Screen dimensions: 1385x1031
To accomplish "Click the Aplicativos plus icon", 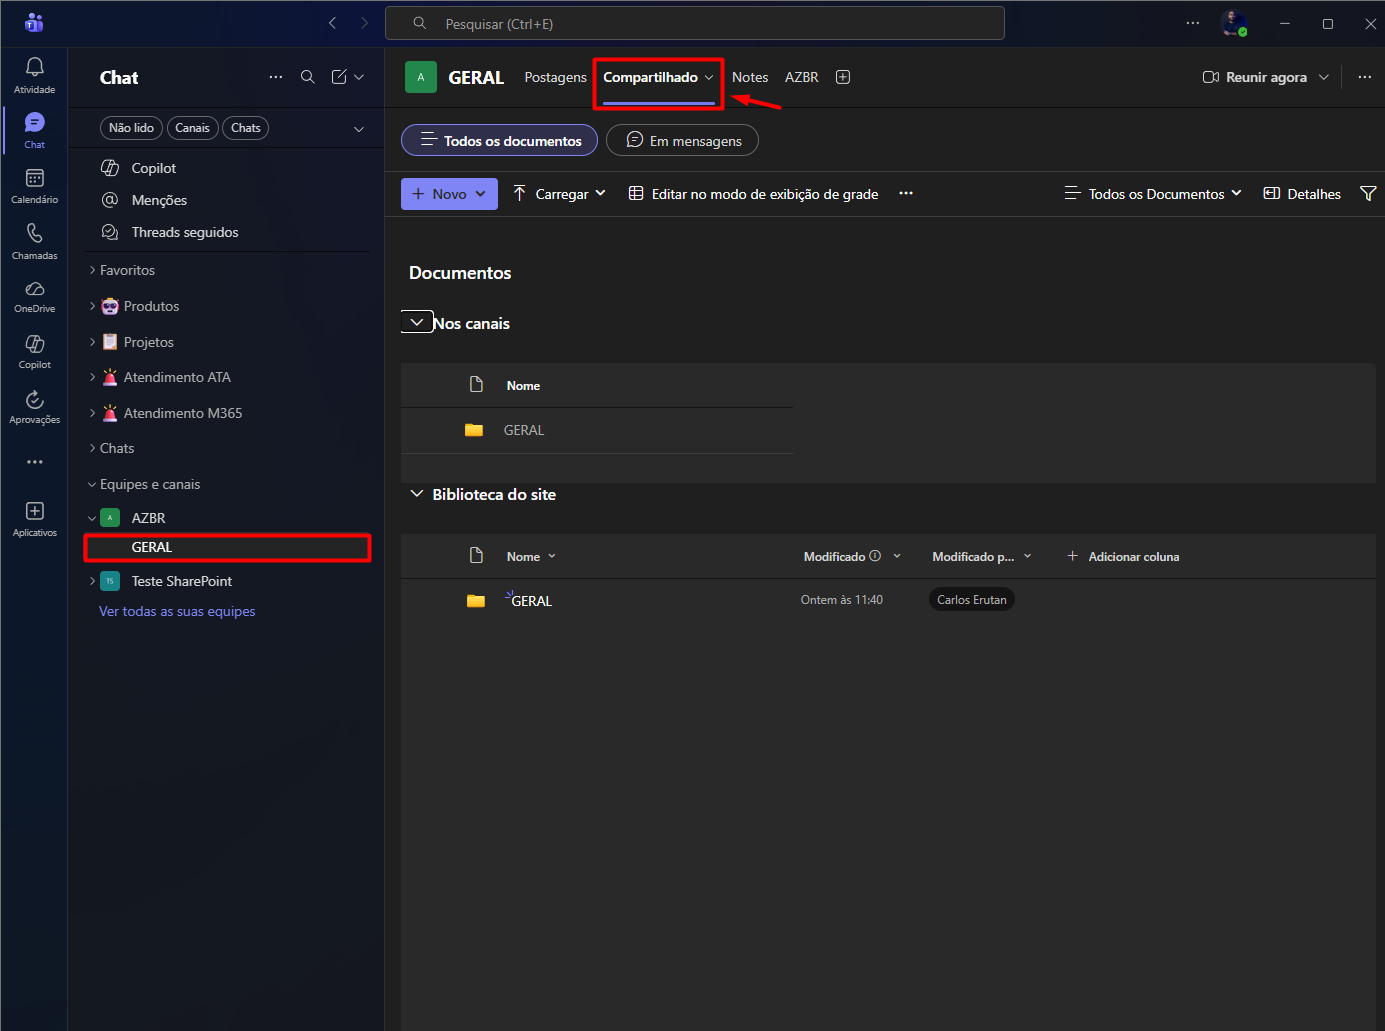I will [x=34, y=512].
